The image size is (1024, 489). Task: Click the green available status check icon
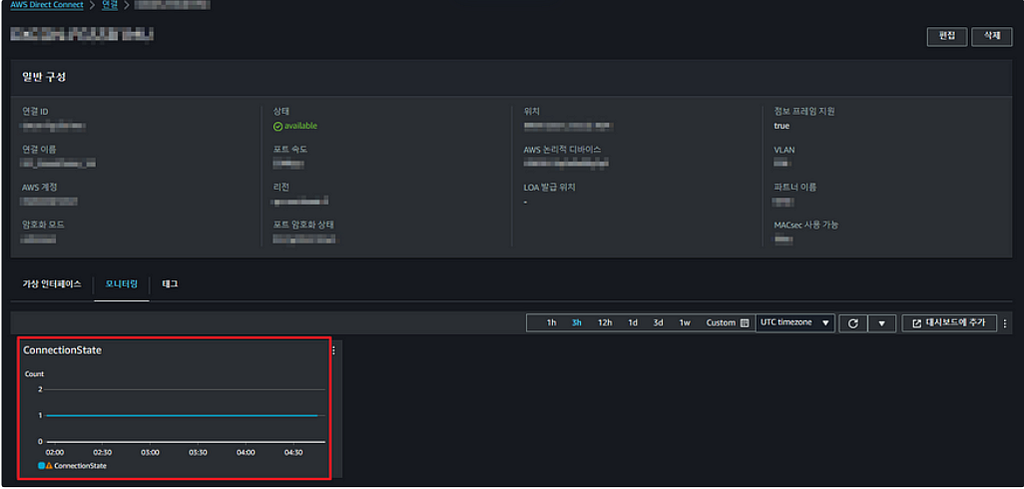pyautogui.click(x=278, y=126)
